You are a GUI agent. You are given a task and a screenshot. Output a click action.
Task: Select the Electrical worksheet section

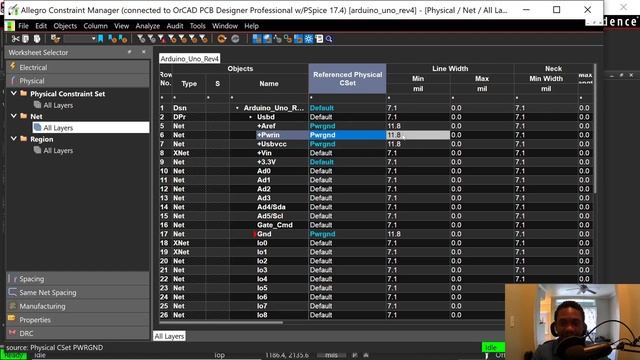[x=78, y=67]
